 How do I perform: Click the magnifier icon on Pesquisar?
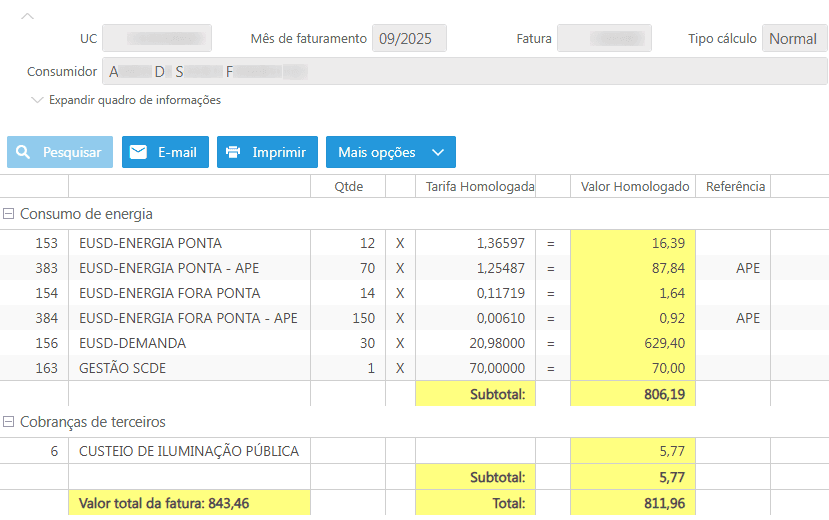(23, 152)
